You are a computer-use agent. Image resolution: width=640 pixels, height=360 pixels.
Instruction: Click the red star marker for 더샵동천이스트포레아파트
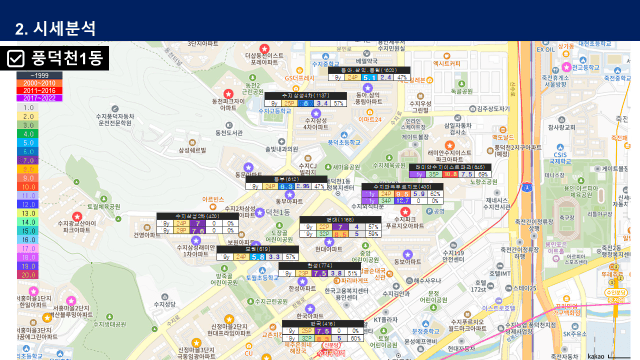(x=264, y=49)
